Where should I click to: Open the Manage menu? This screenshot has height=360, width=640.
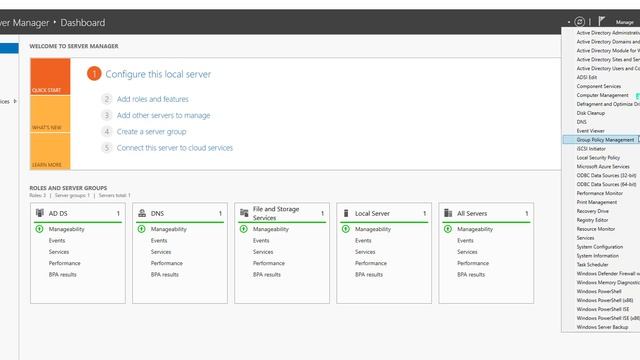coord(624,22)
